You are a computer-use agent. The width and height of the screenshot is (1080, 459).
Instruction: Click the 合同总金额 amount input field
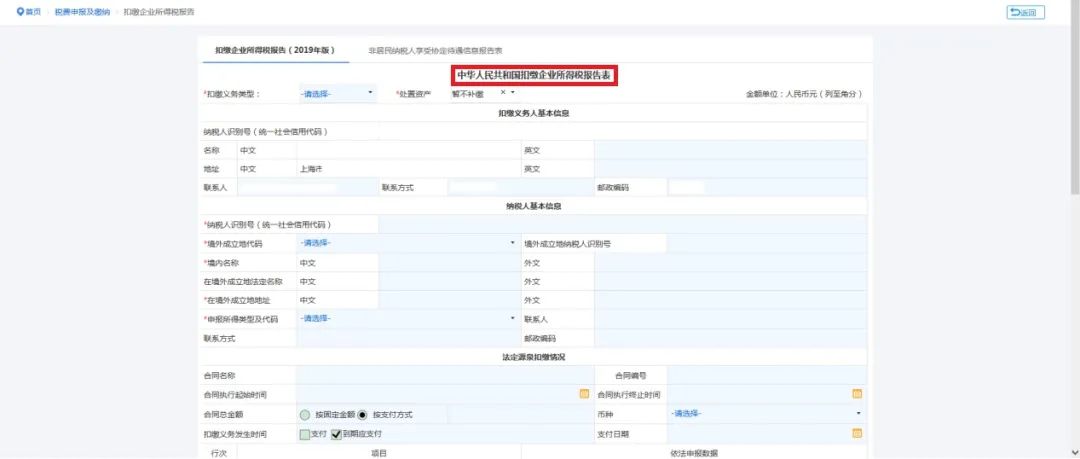tap(520, 414)
